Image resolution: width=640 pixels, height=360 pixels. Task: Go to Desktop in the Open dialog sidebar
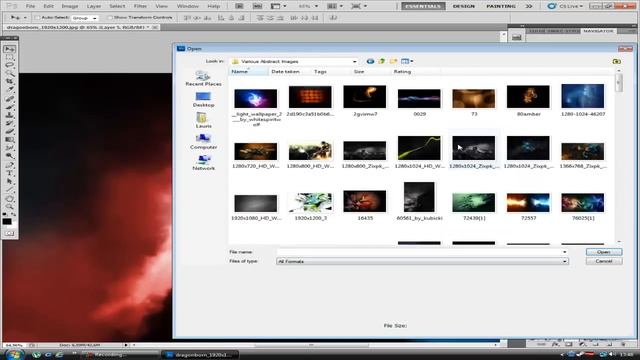[203, 100]
